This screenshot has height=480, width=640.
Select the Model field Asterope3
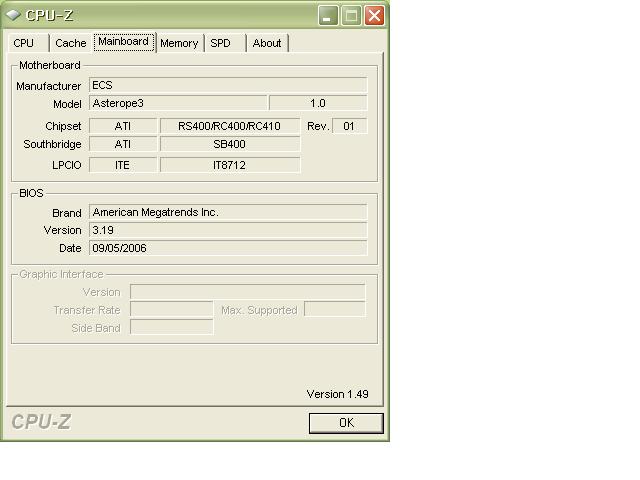pyautogui.click(x=178, y=103)
